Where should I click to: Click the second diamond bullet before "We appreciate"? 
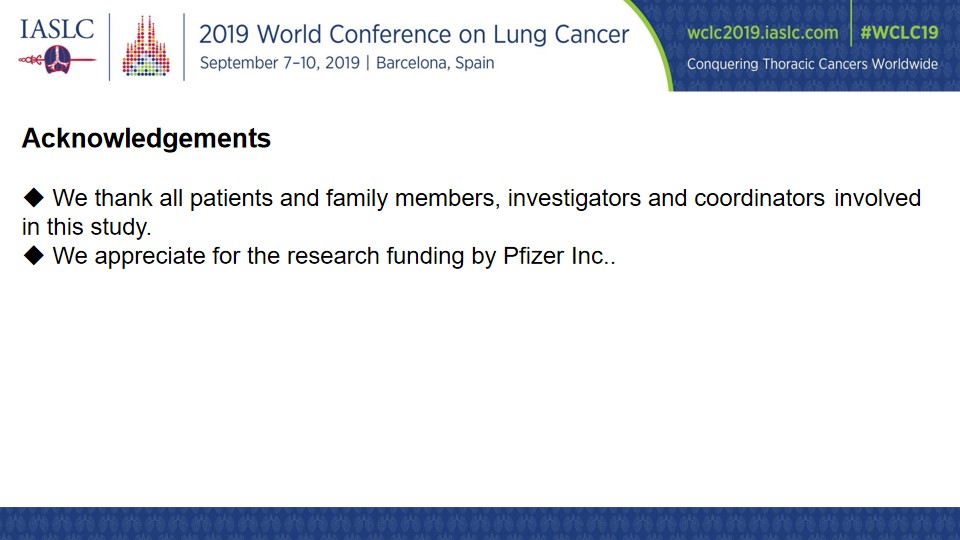tap(34, 255)
